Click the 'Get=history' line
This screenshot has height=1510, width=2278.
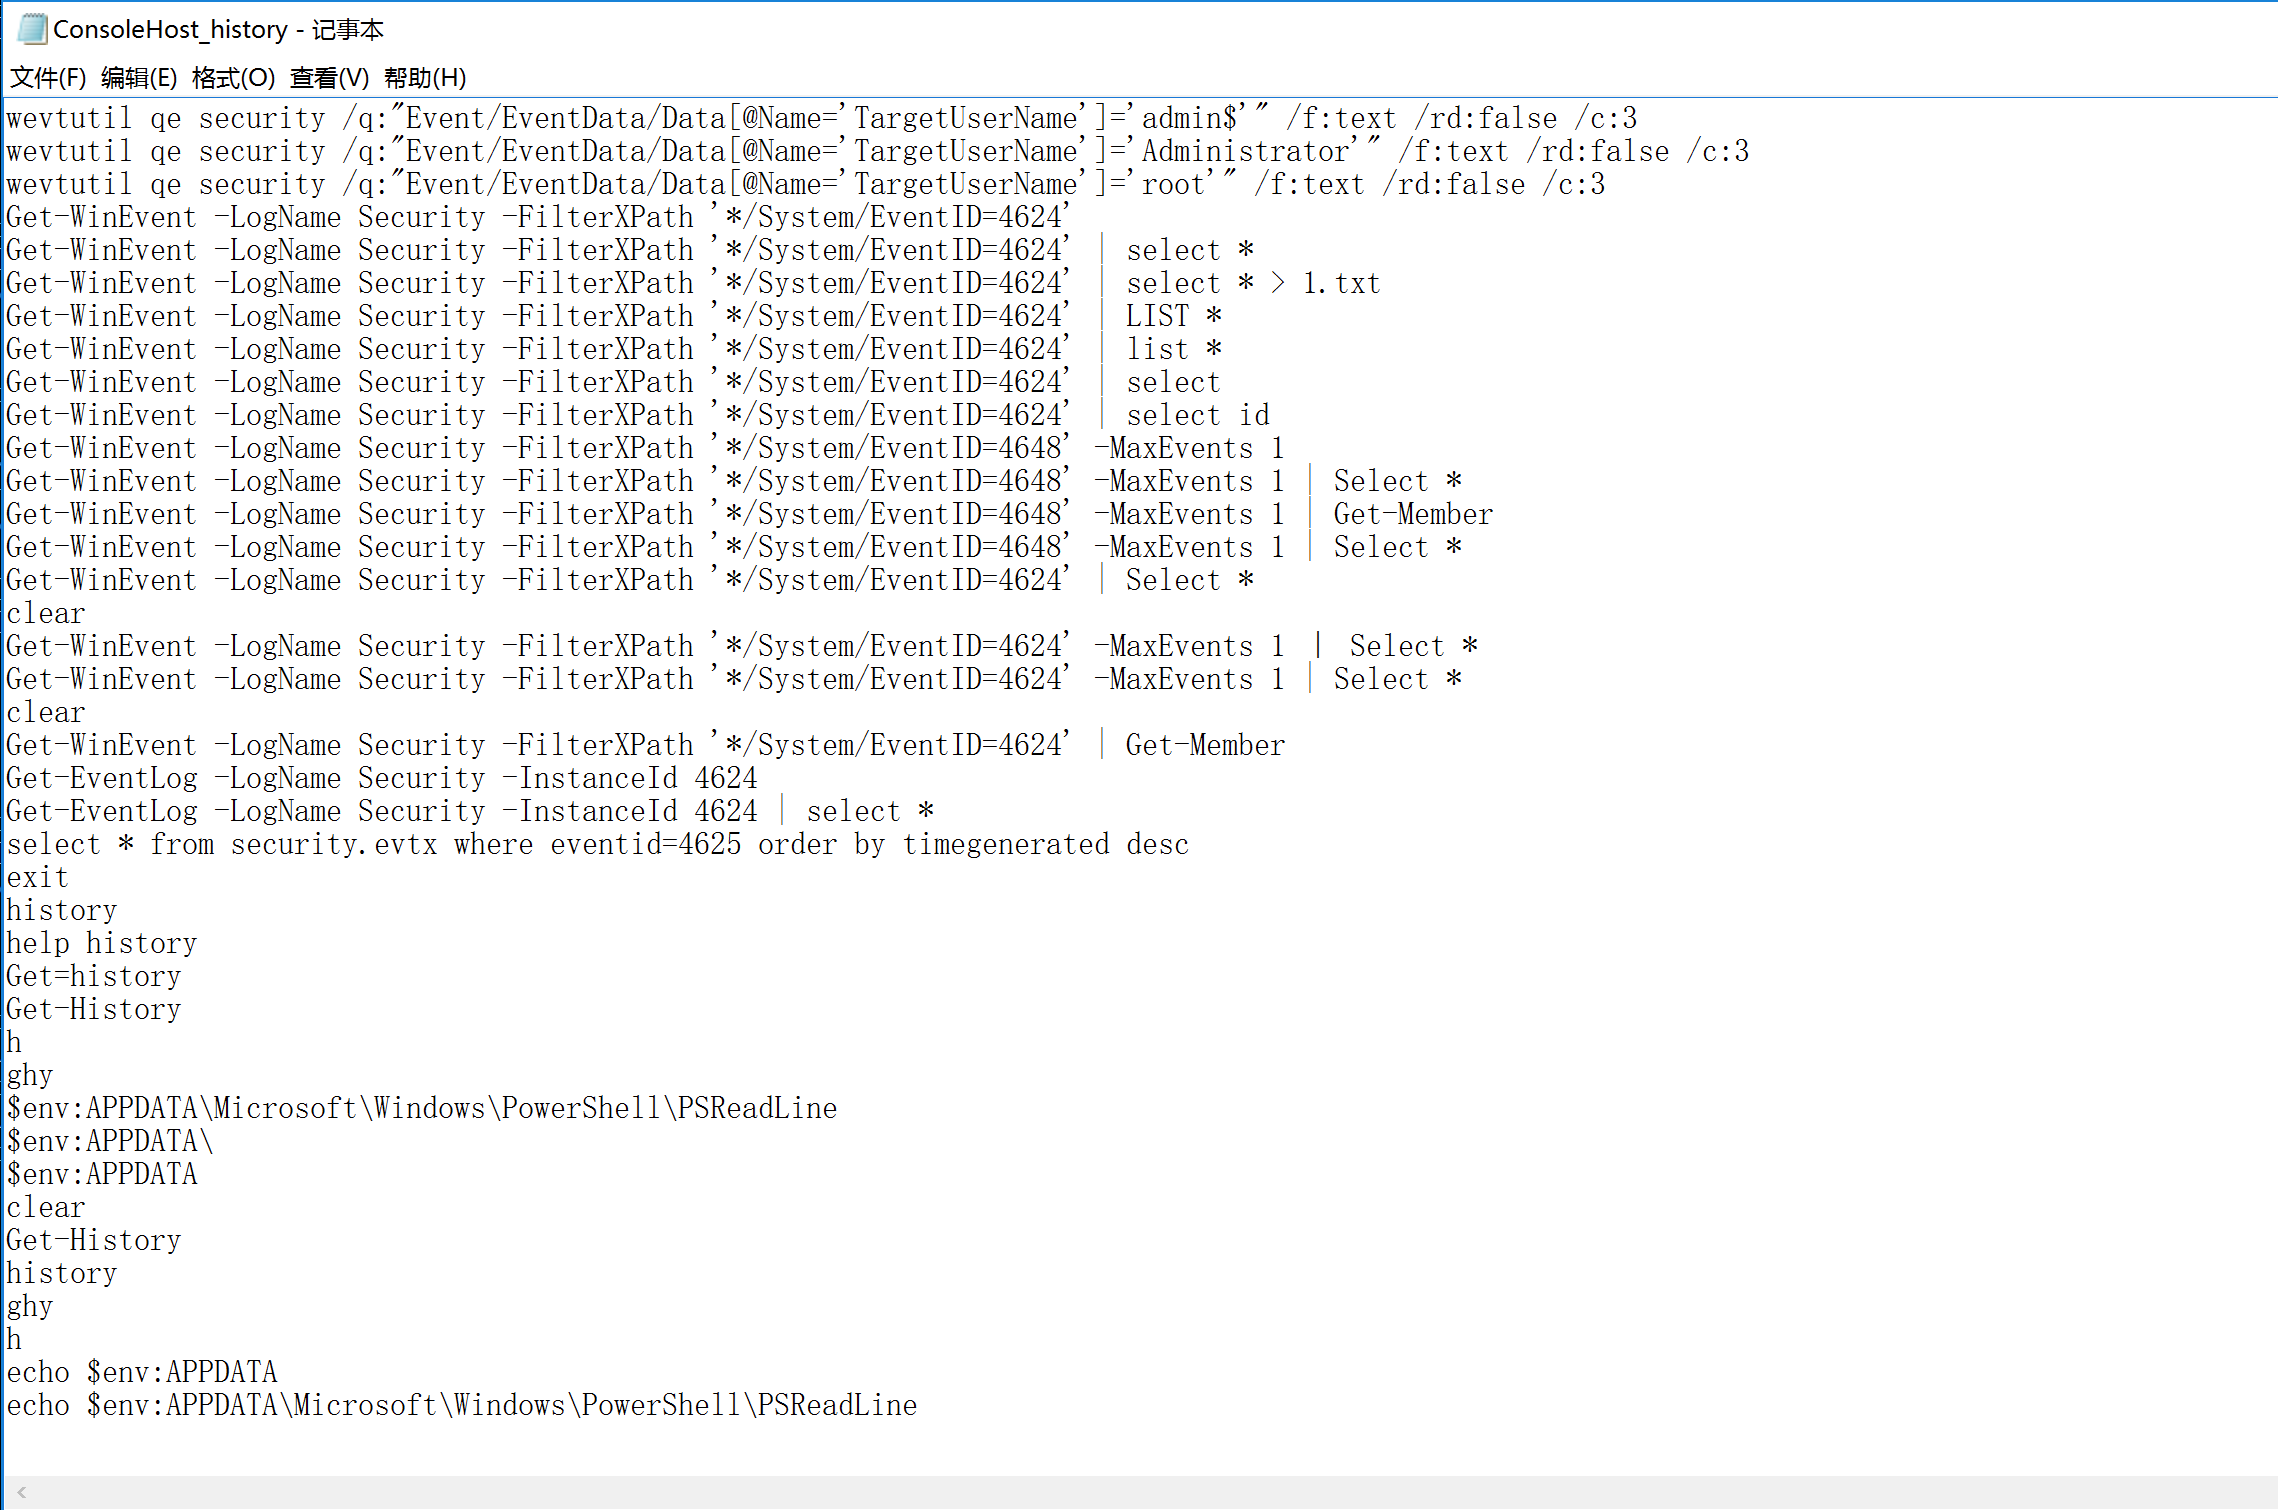click(93, 977)
